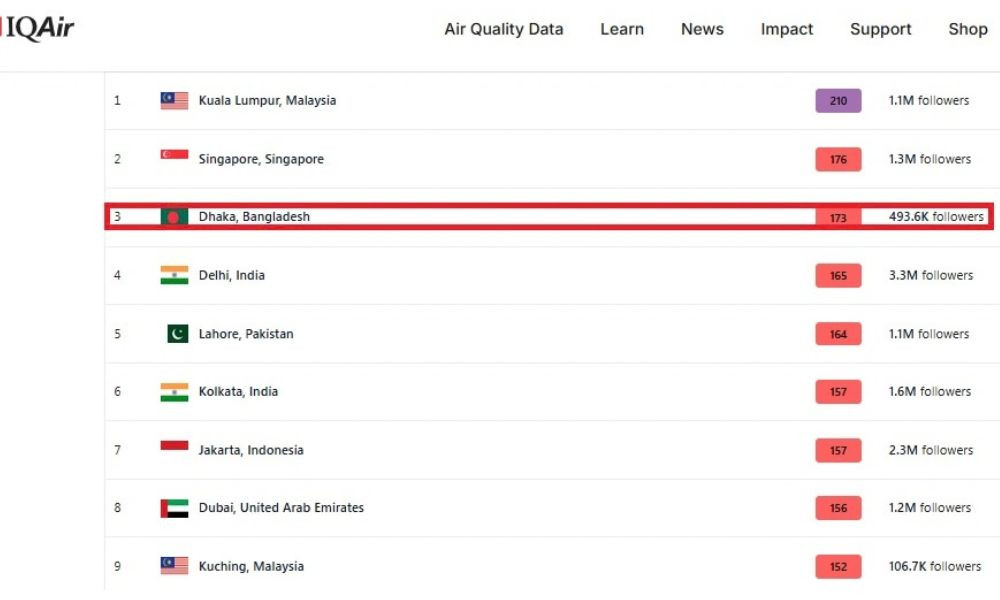Open the Impact menu item
The width and height of the screenshot is (1000, 600).
(787, 29)
